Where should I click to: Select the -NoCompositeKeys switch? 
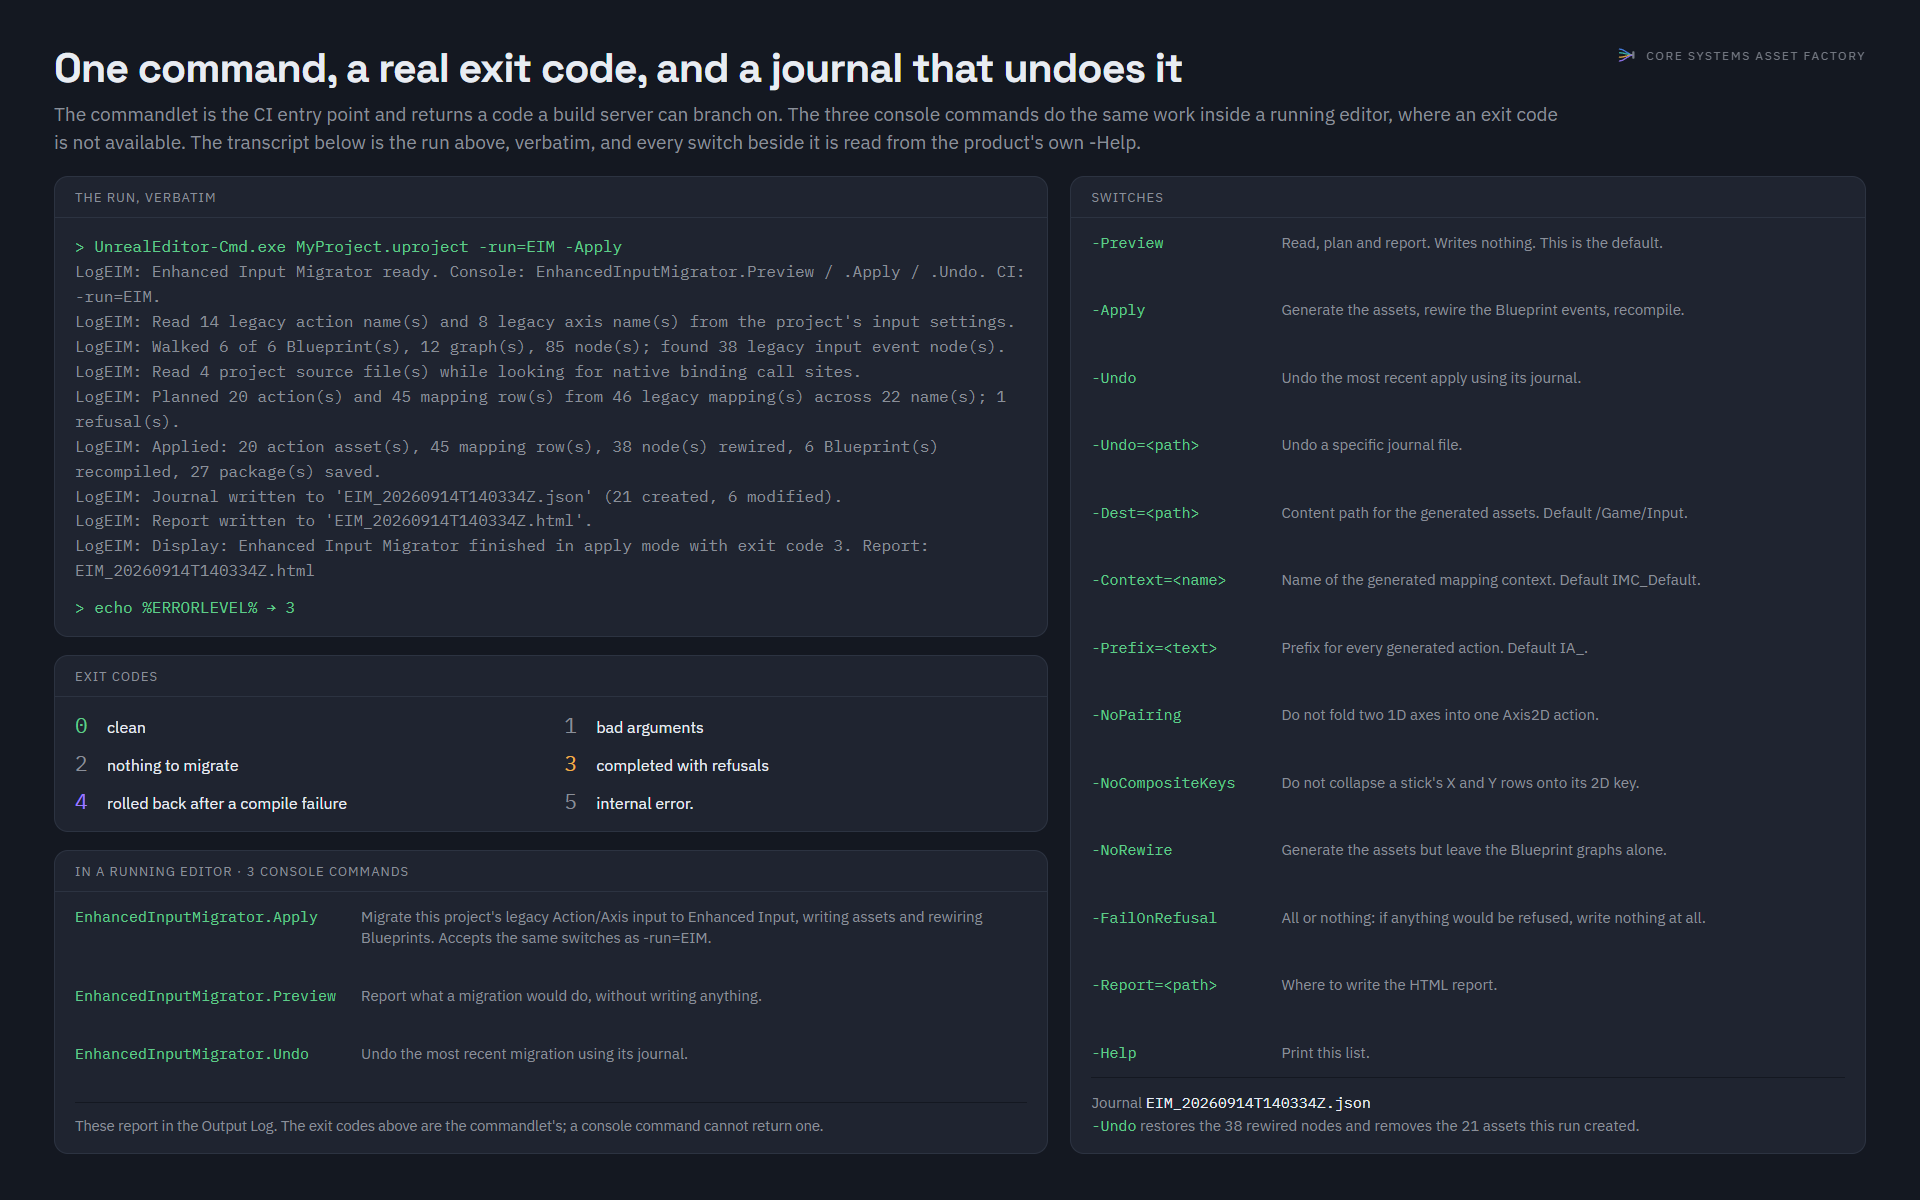[x=1163, y=784]
